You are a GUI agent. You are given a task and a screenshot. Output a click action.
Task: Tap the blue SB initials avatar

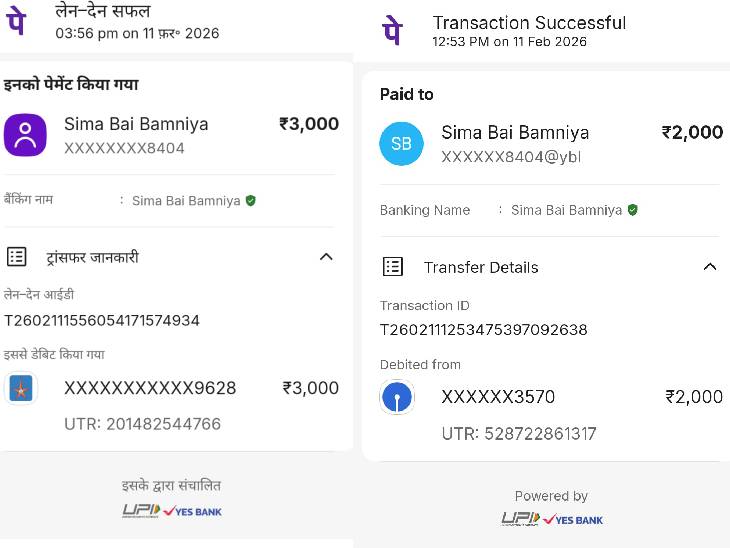click(401, 144)
